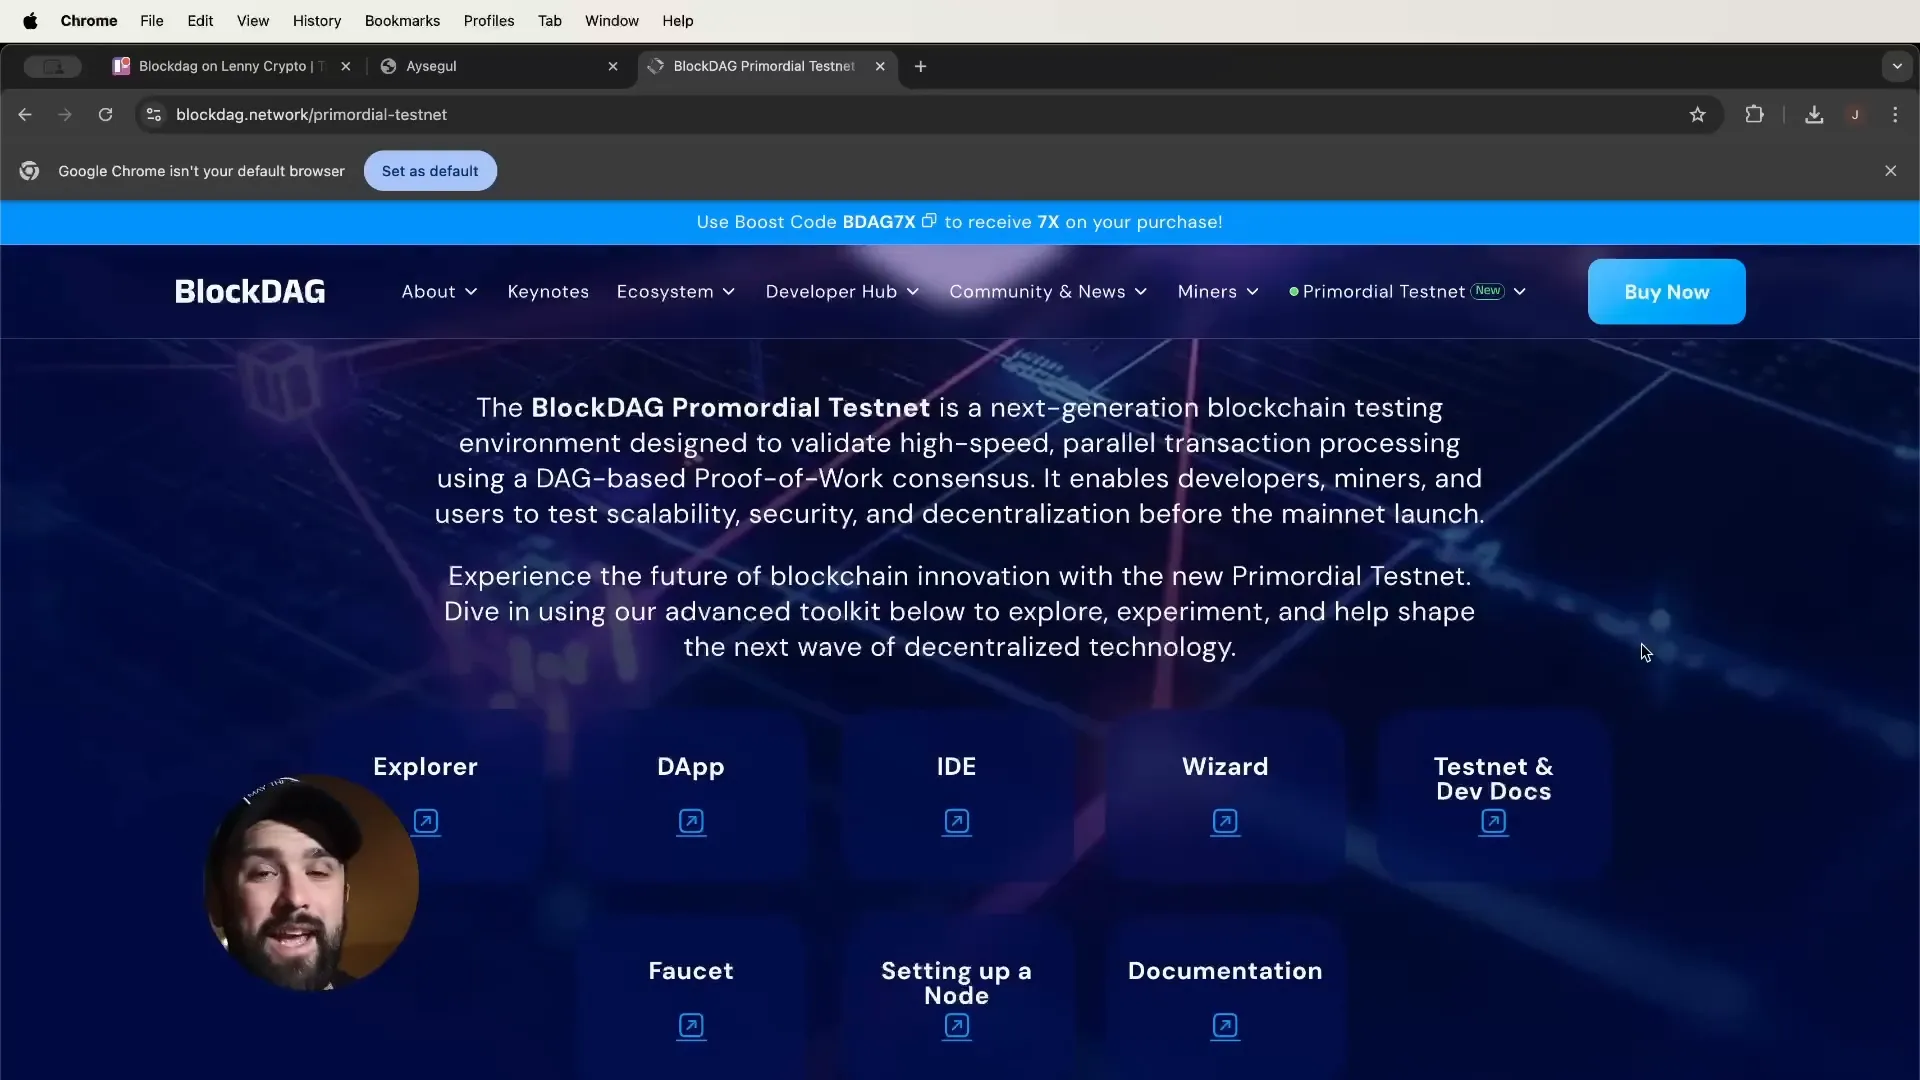Image resolution: width=1920 pixels, height=1080 pixels.
Task: Open the Documentation external link icon
Action: (1225, 1025)
